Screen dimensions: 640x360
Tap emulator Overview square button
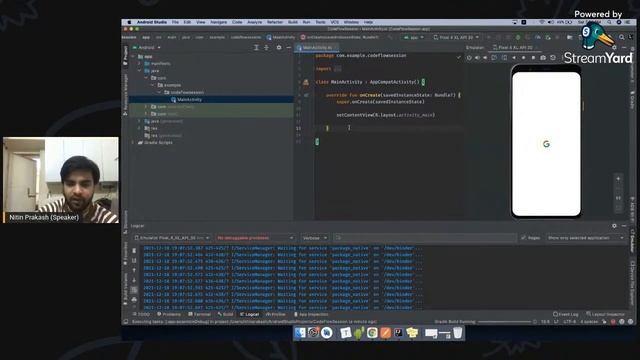[533, 58]
